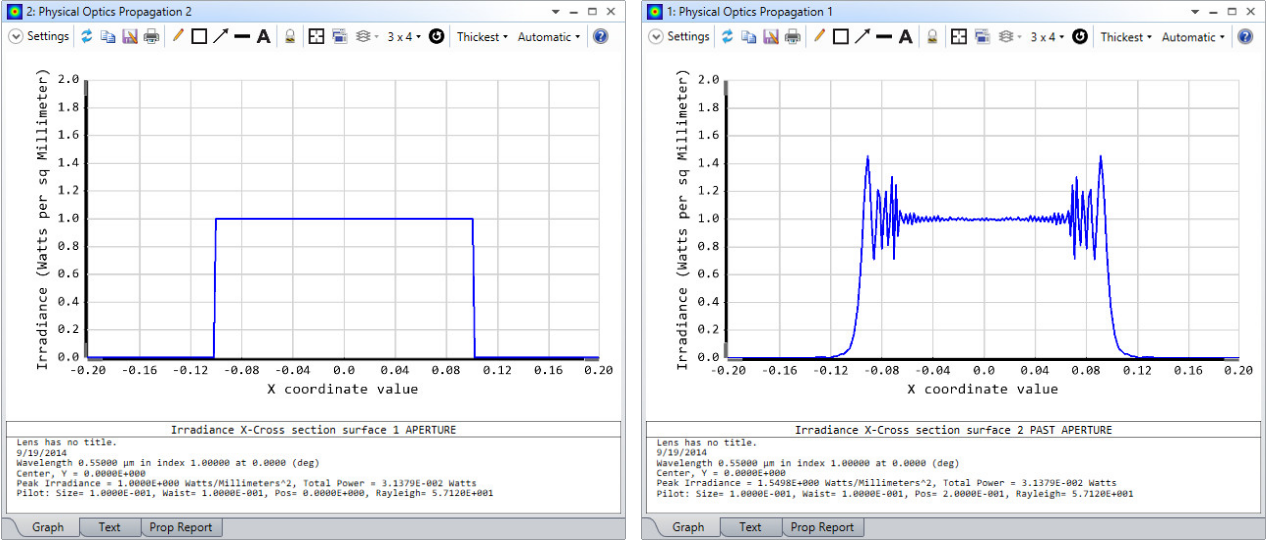
Task: Toggle the active cursor icon in Propagation 2
Action: coord(317,37)
